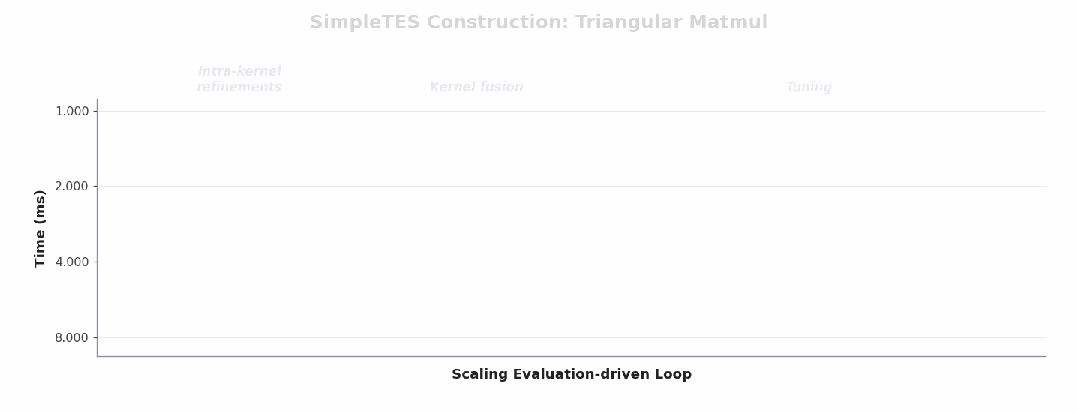The width and height of the screenshot is (1078, 414).
Task: Click the 1.000 y-axis tick label
Action: pos(72,111)
